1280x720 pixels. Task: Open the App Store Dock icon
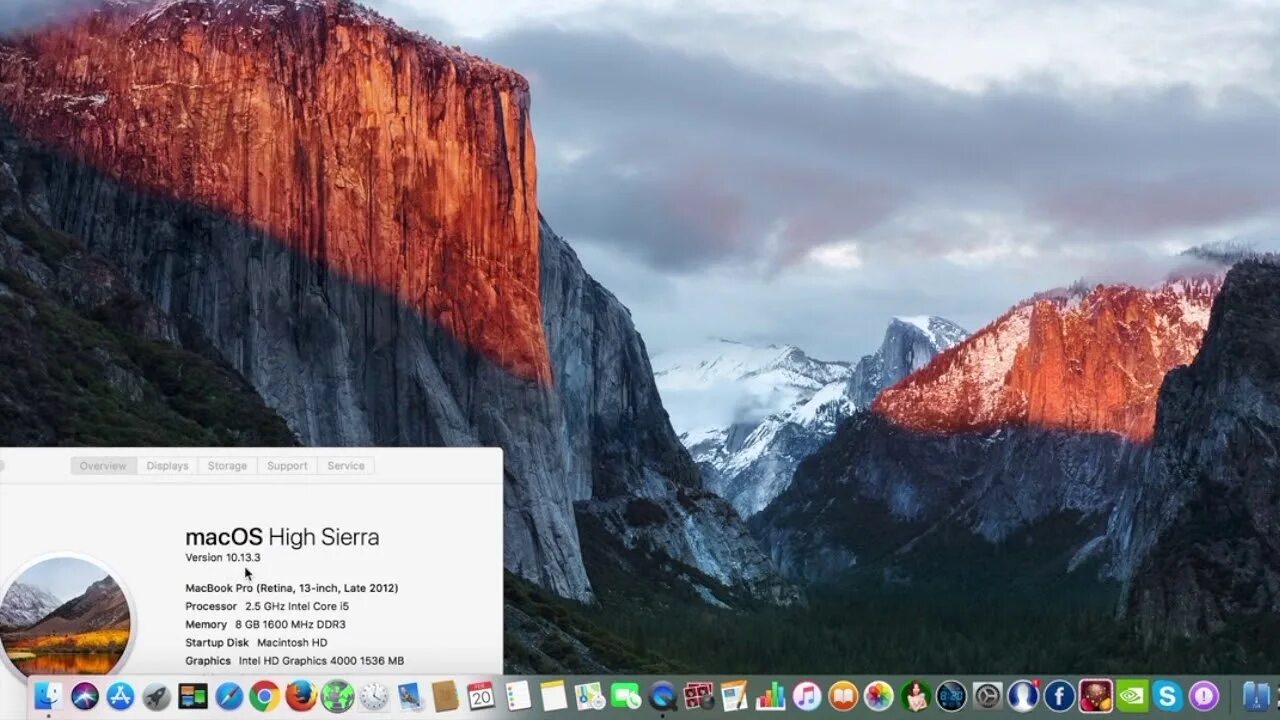(120, 695)
